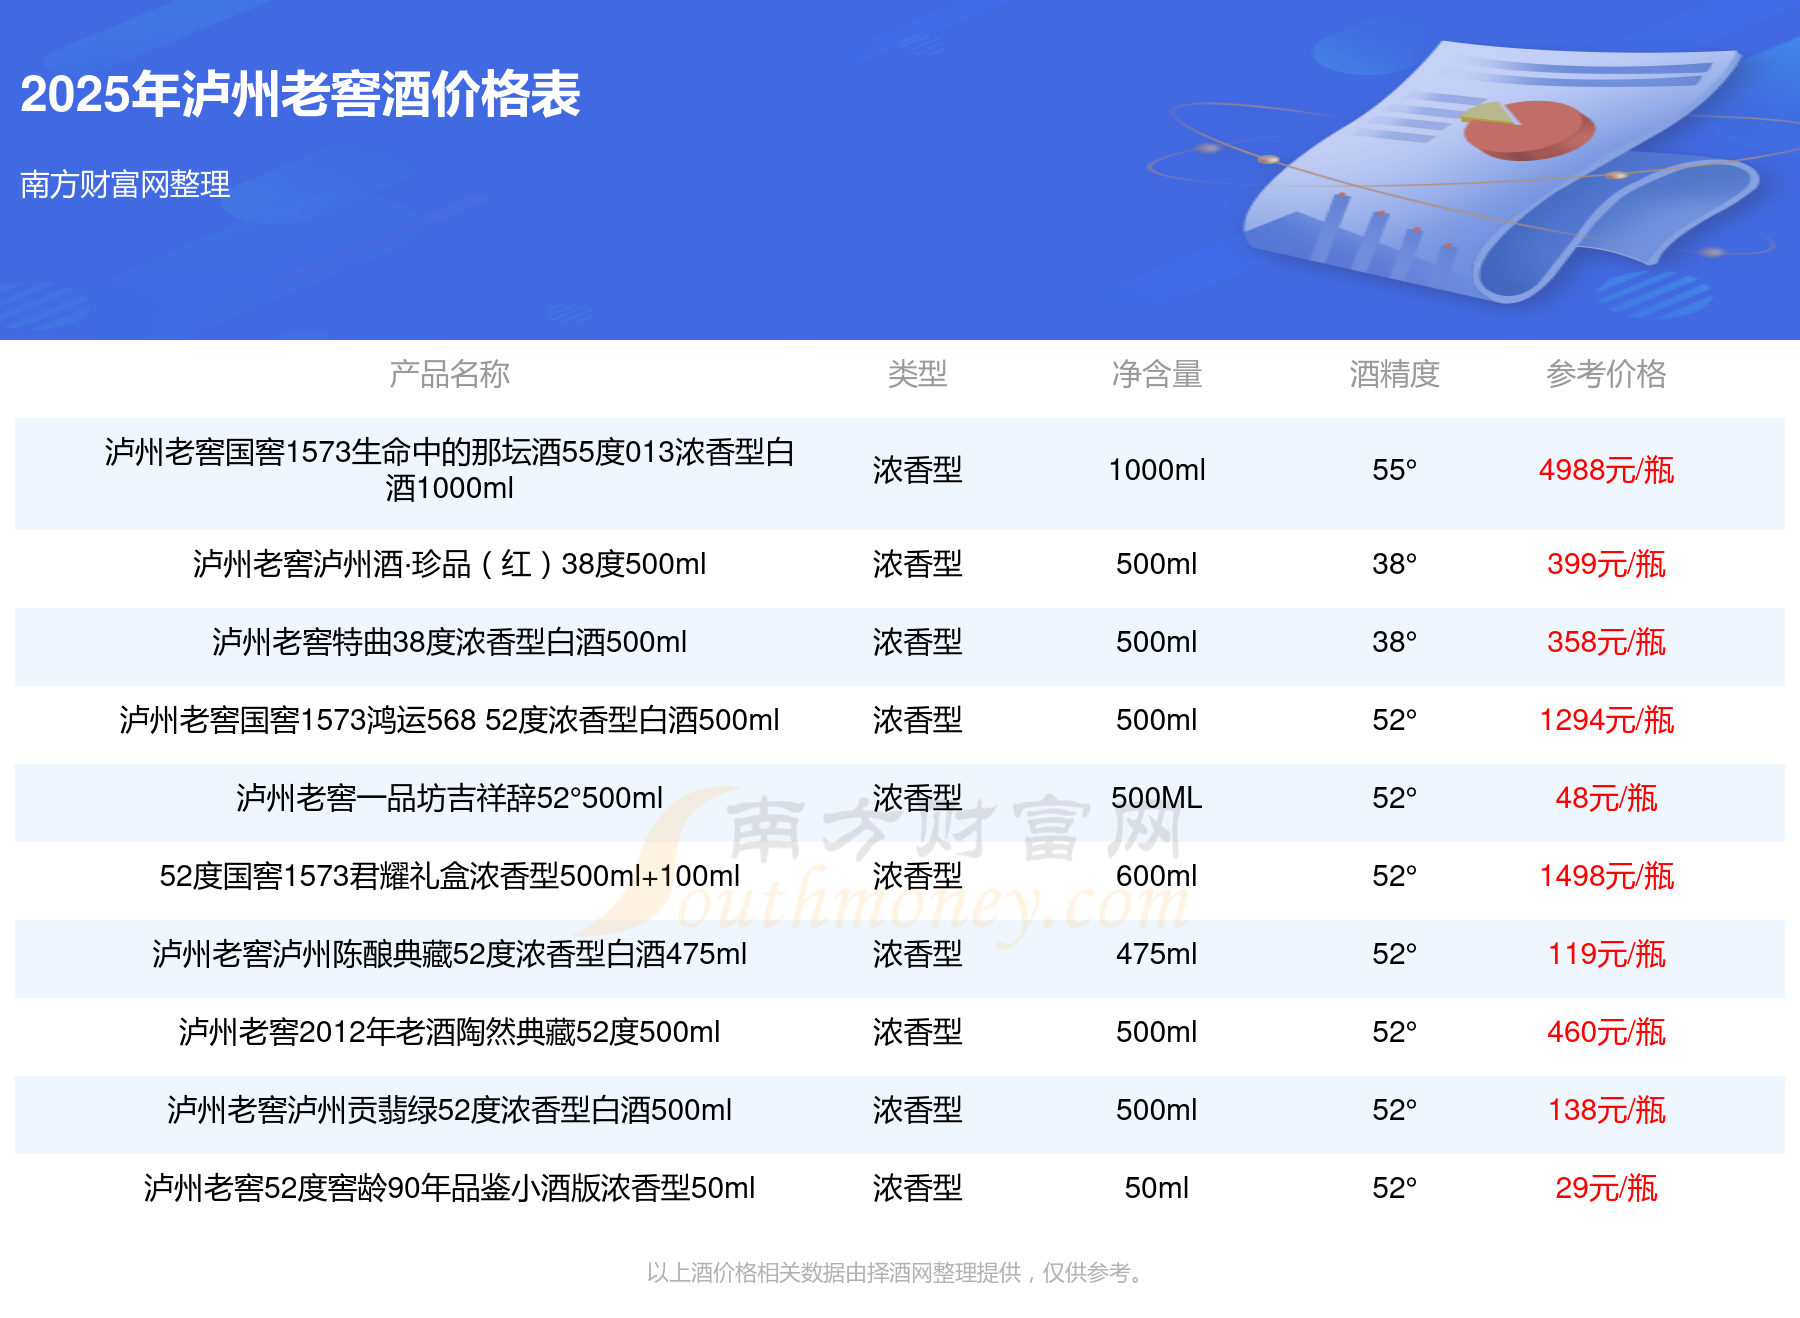Select the 参考价格 column header

(1606, 374)
